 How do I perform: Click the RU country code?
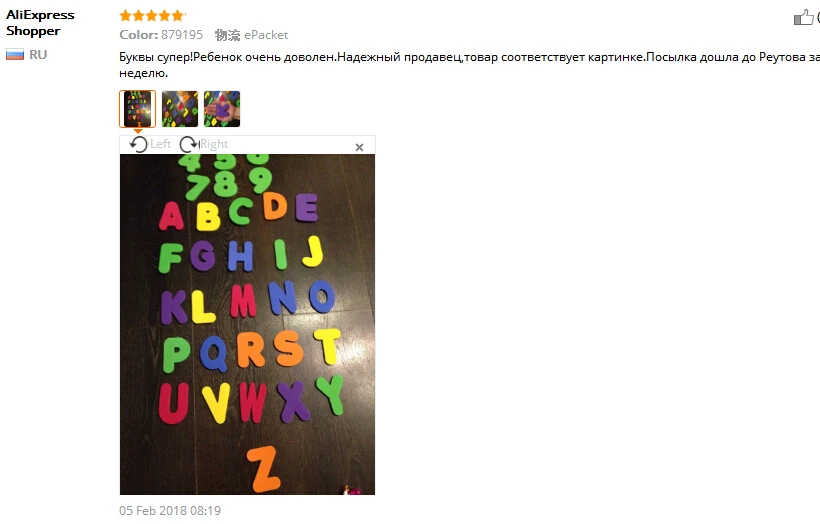[38, 54]
